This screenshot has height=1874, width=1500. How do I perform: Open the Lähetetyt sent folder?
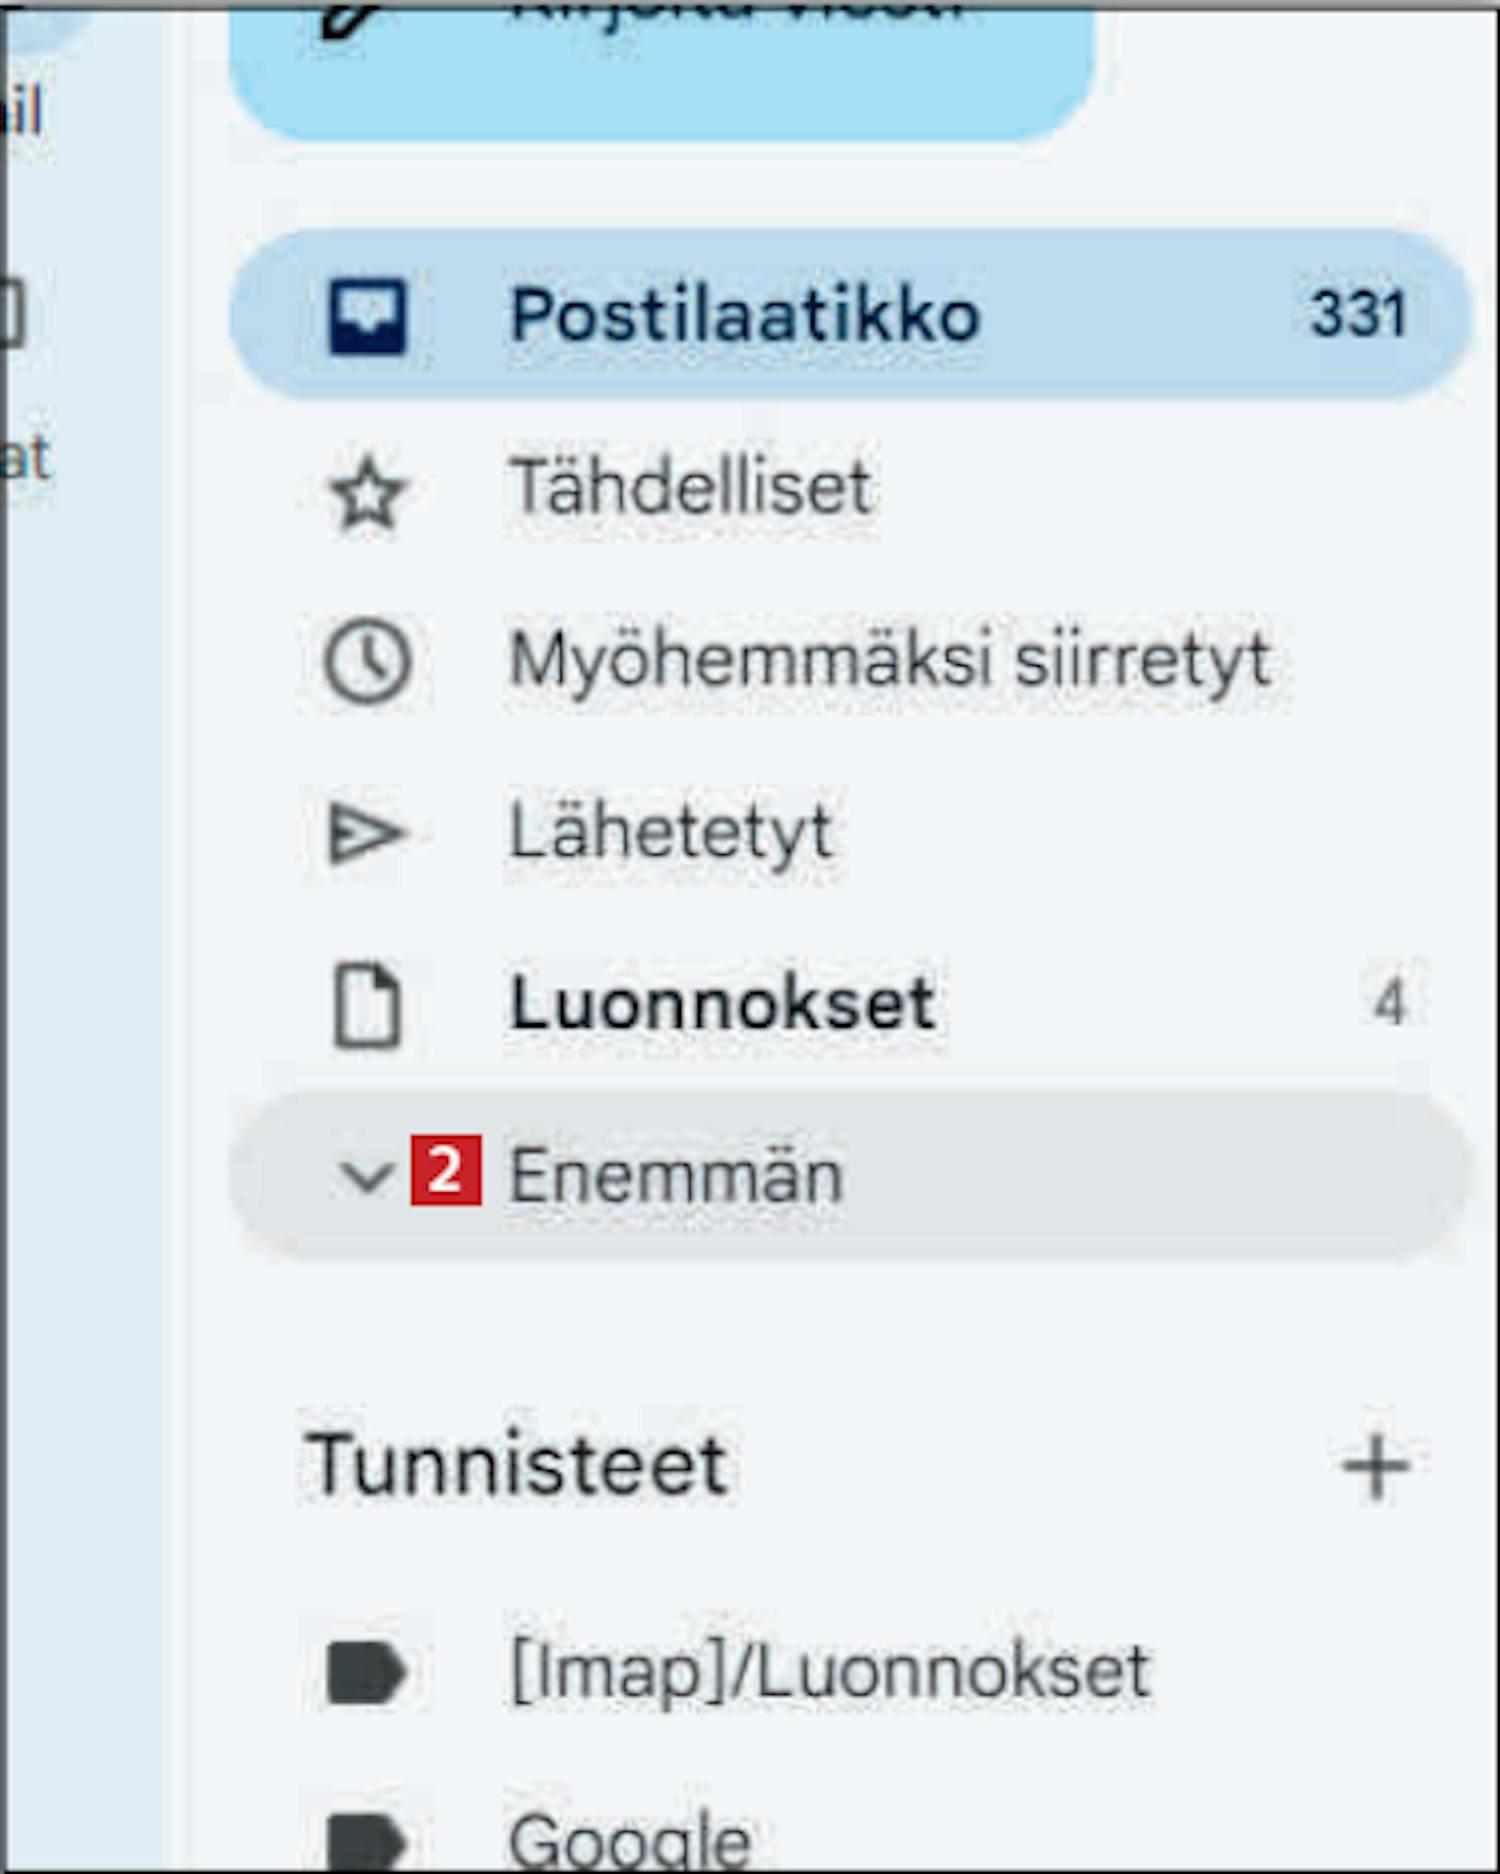[x=670, y=832]
